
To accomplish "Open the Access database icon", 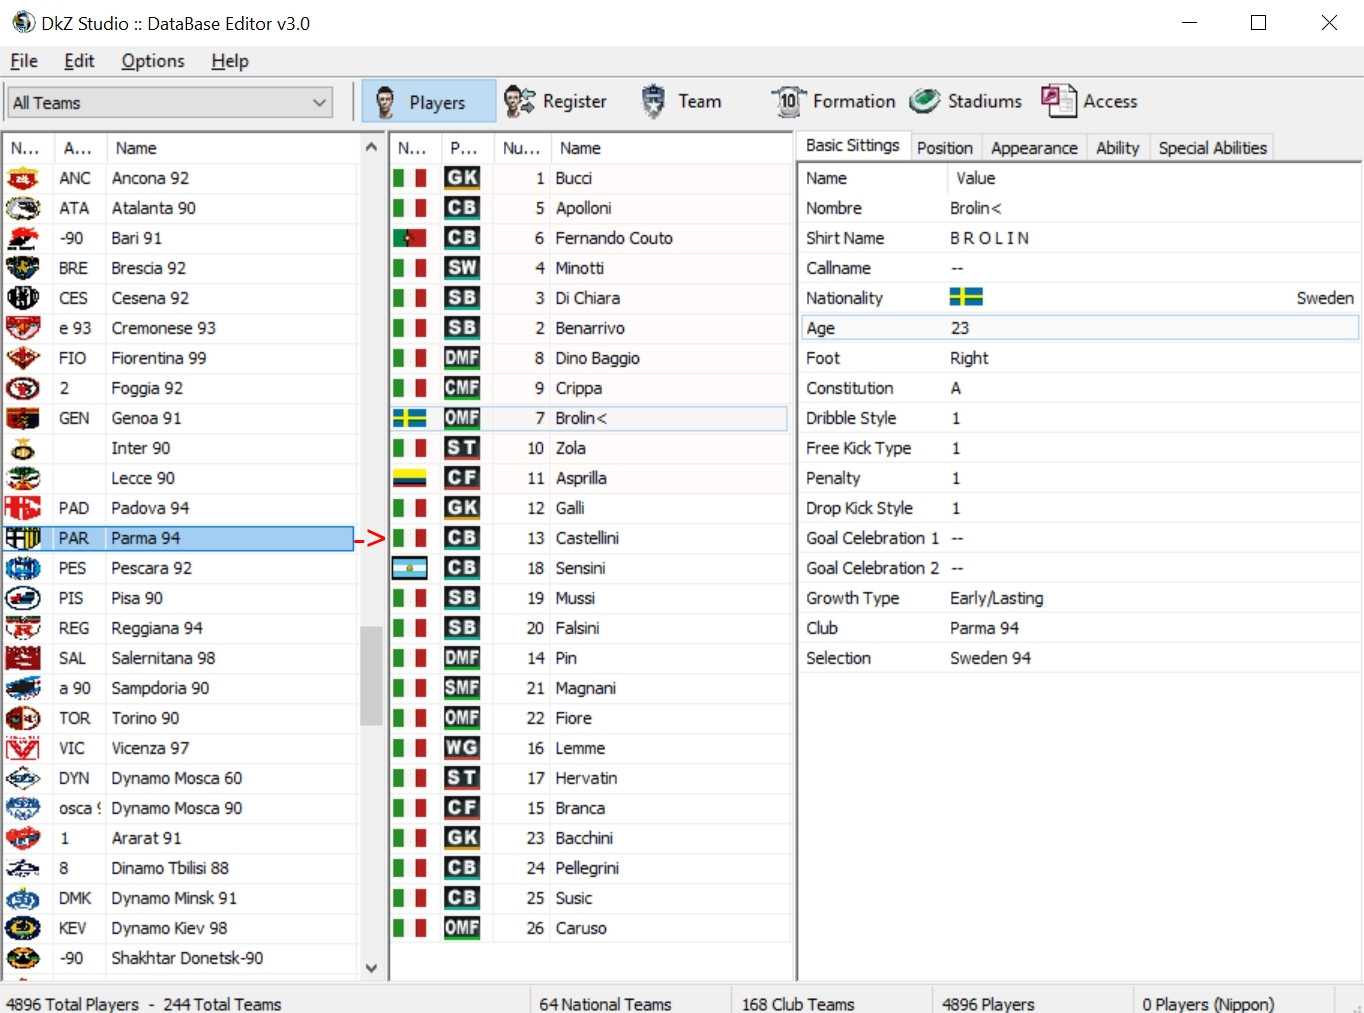I will pyautogui.click(x=1059, y=101).
